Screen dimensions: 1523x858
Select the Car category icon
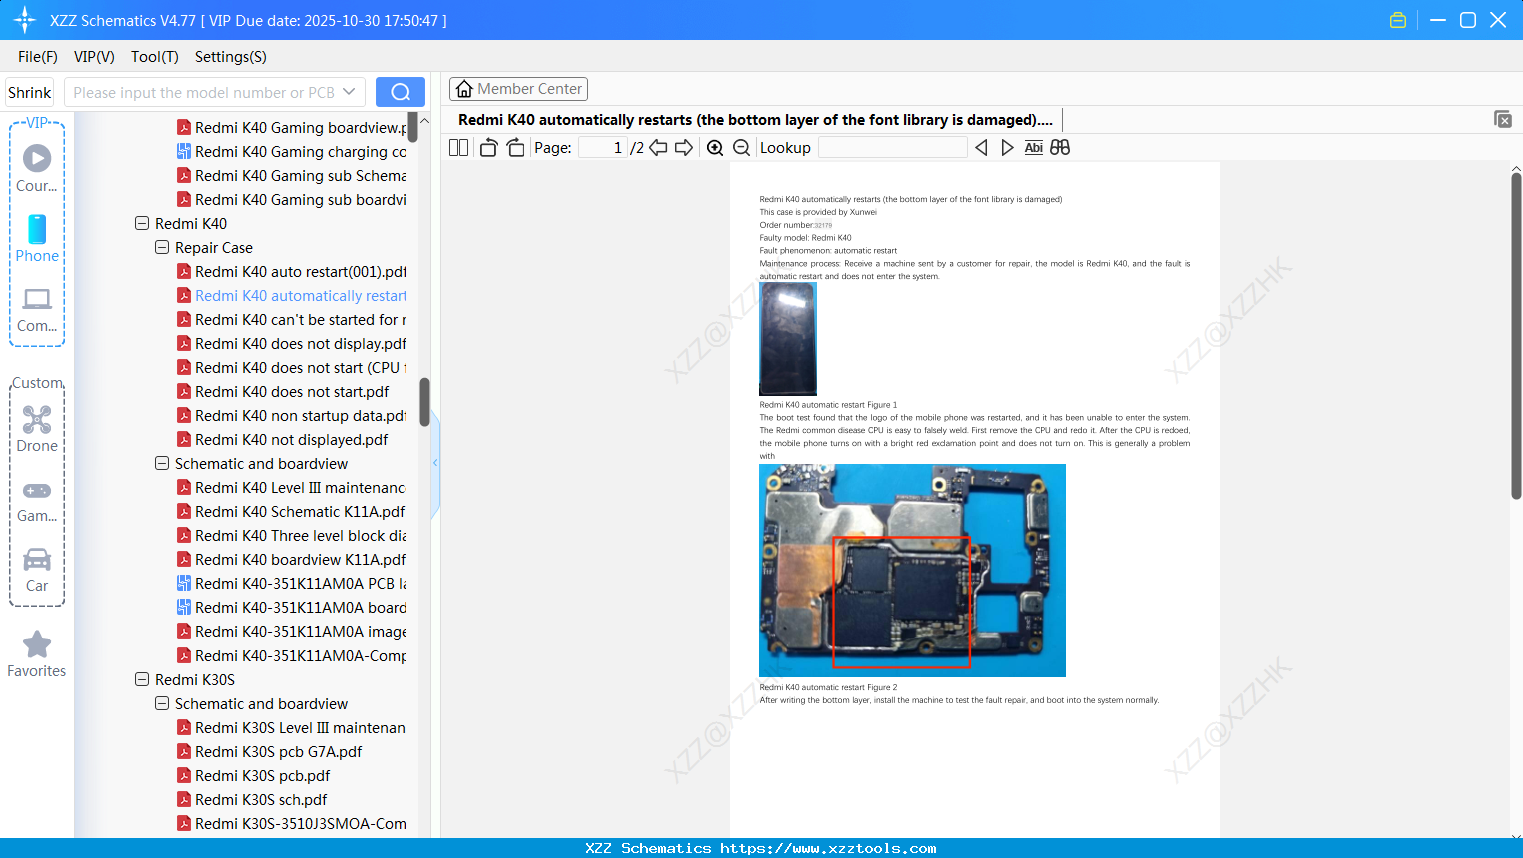point(37,570)
